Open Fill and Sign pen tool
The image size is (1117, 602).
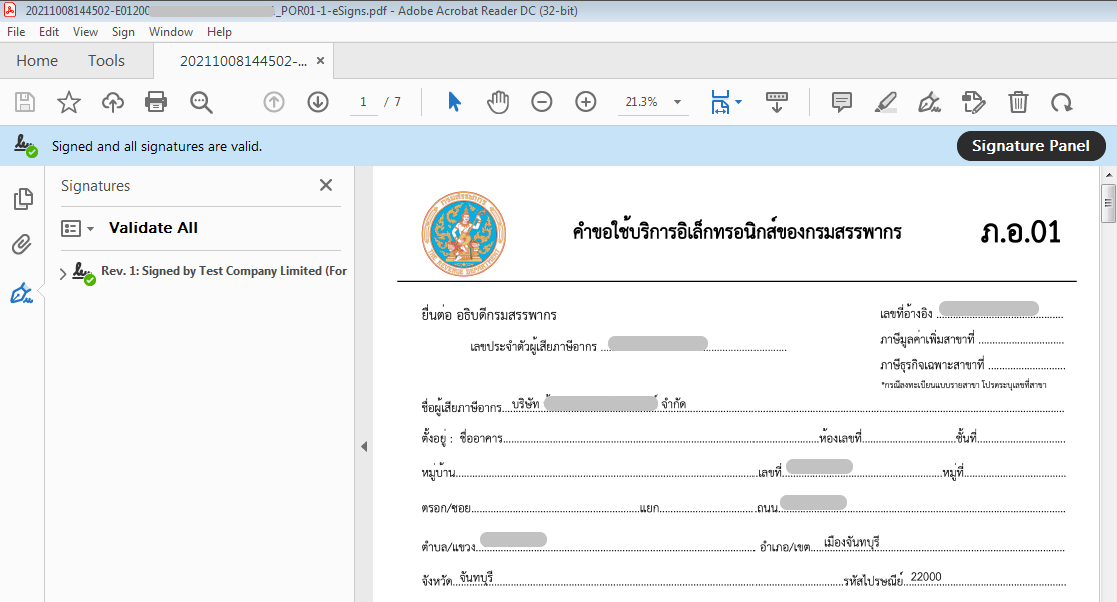click(929, 102)
